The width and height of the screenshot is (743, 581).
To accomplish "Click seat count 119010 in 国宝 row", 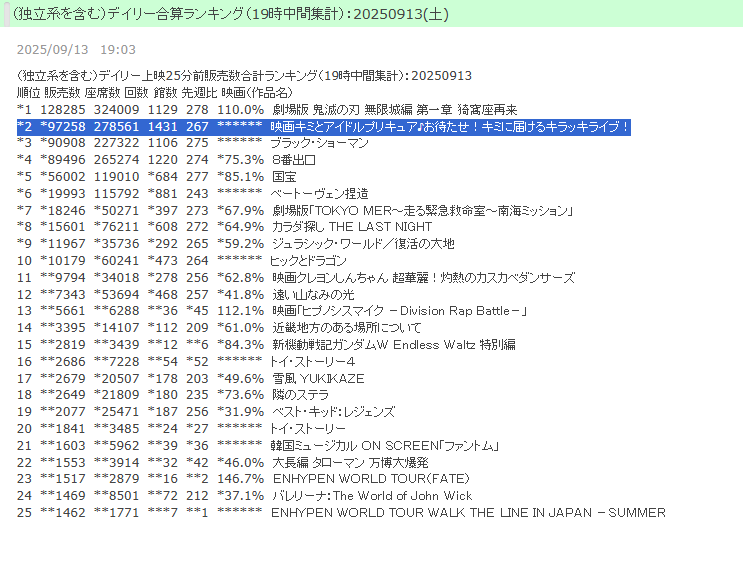I will (117, 177).
